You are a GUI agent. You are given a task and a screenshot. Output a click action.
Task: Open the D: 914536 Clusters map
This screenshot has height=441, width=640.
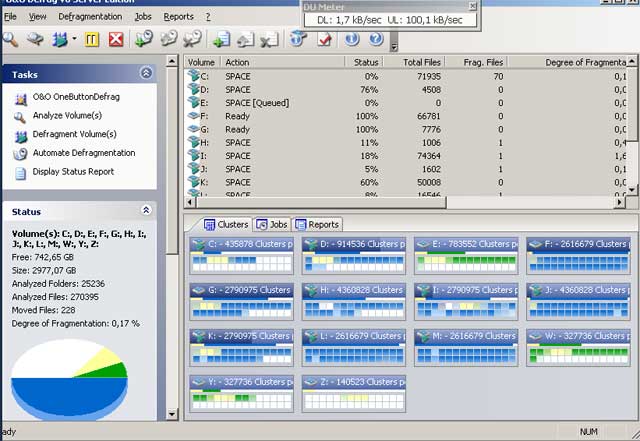tap(354, 256)
